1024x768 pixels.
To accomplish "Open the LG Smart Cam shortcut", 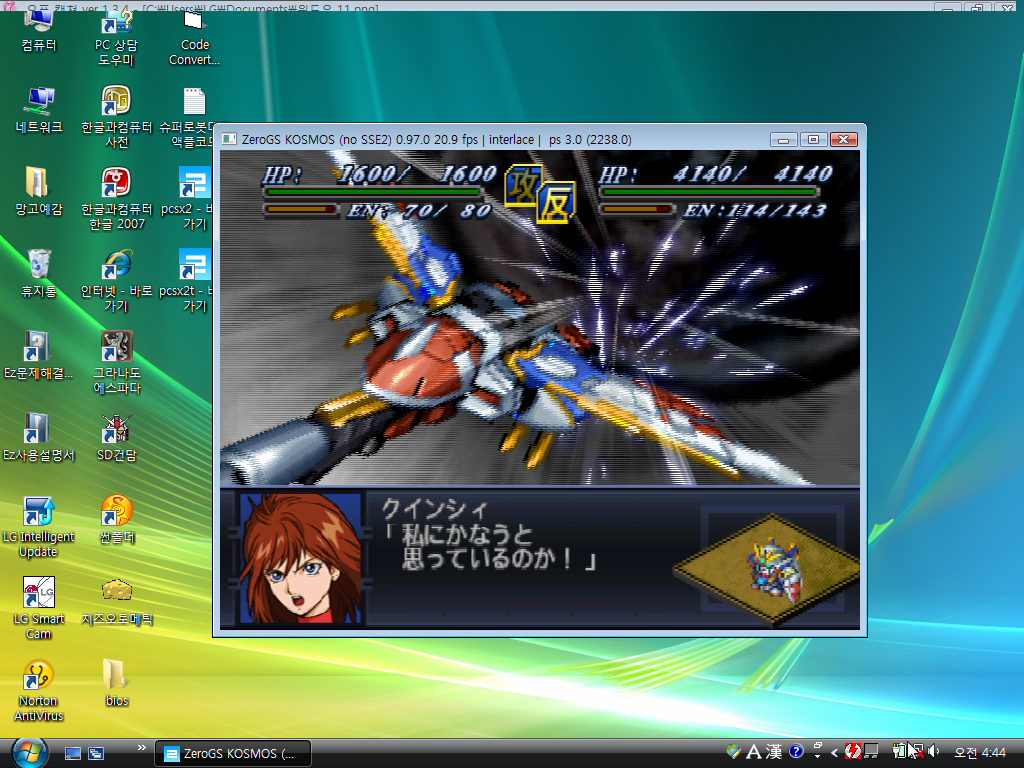I will click(x=39, y=609).
